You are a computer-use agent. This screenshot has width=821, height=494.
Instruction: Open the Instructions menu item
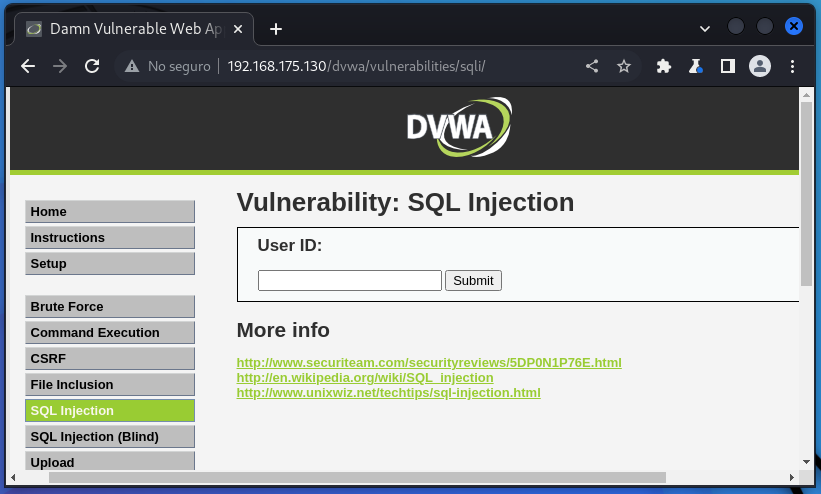coord(110,238)
